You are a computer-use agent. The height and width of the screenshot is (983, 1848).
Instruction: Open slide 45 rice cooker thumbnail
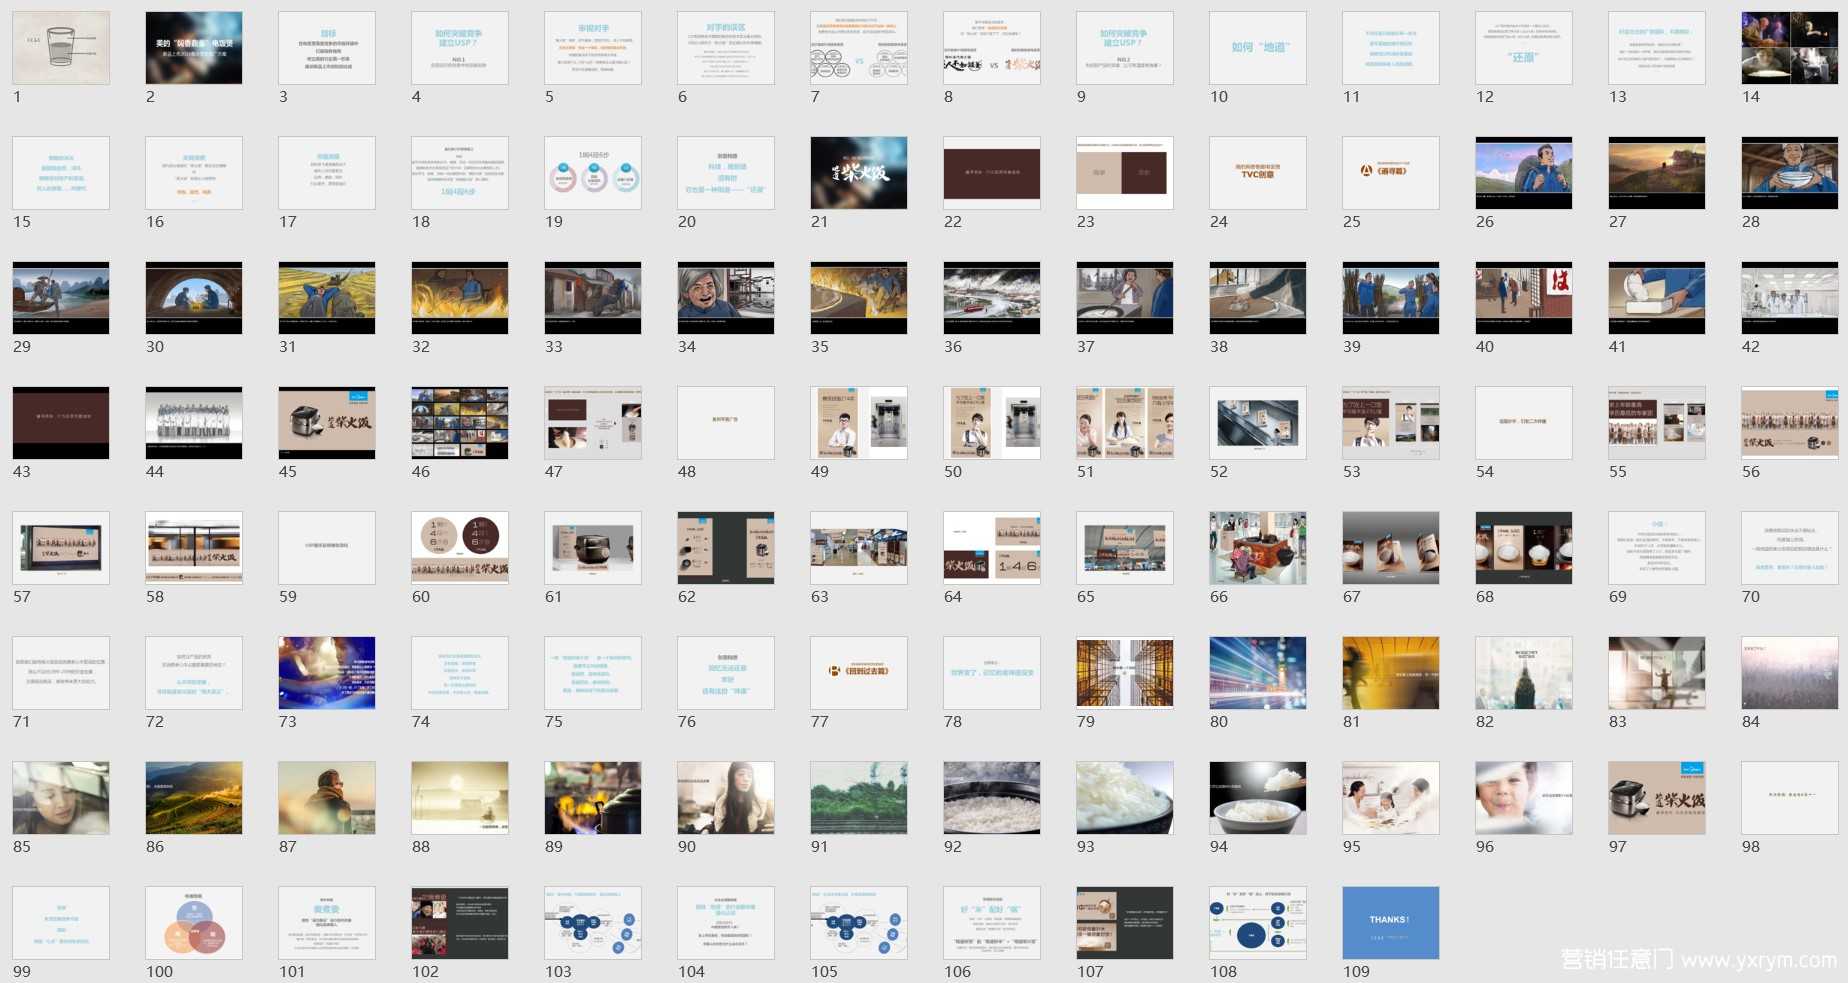327,423
